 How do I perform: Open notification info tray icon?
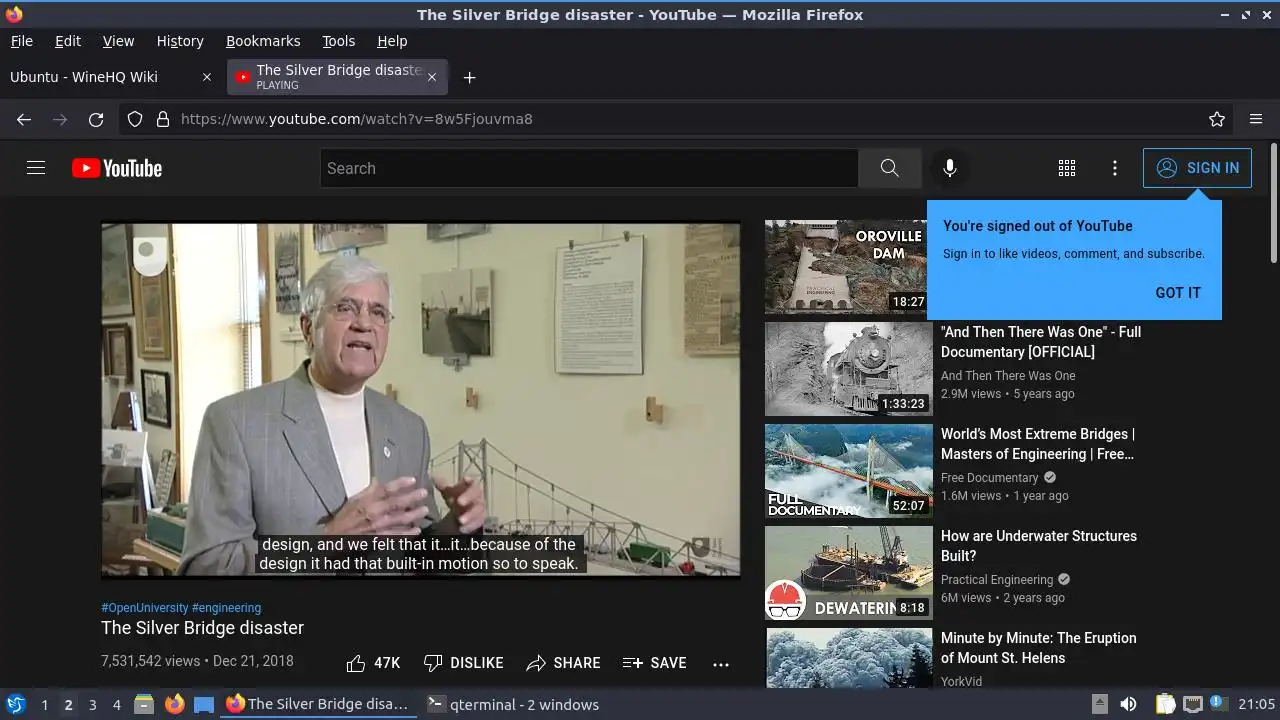point(1218,704)
